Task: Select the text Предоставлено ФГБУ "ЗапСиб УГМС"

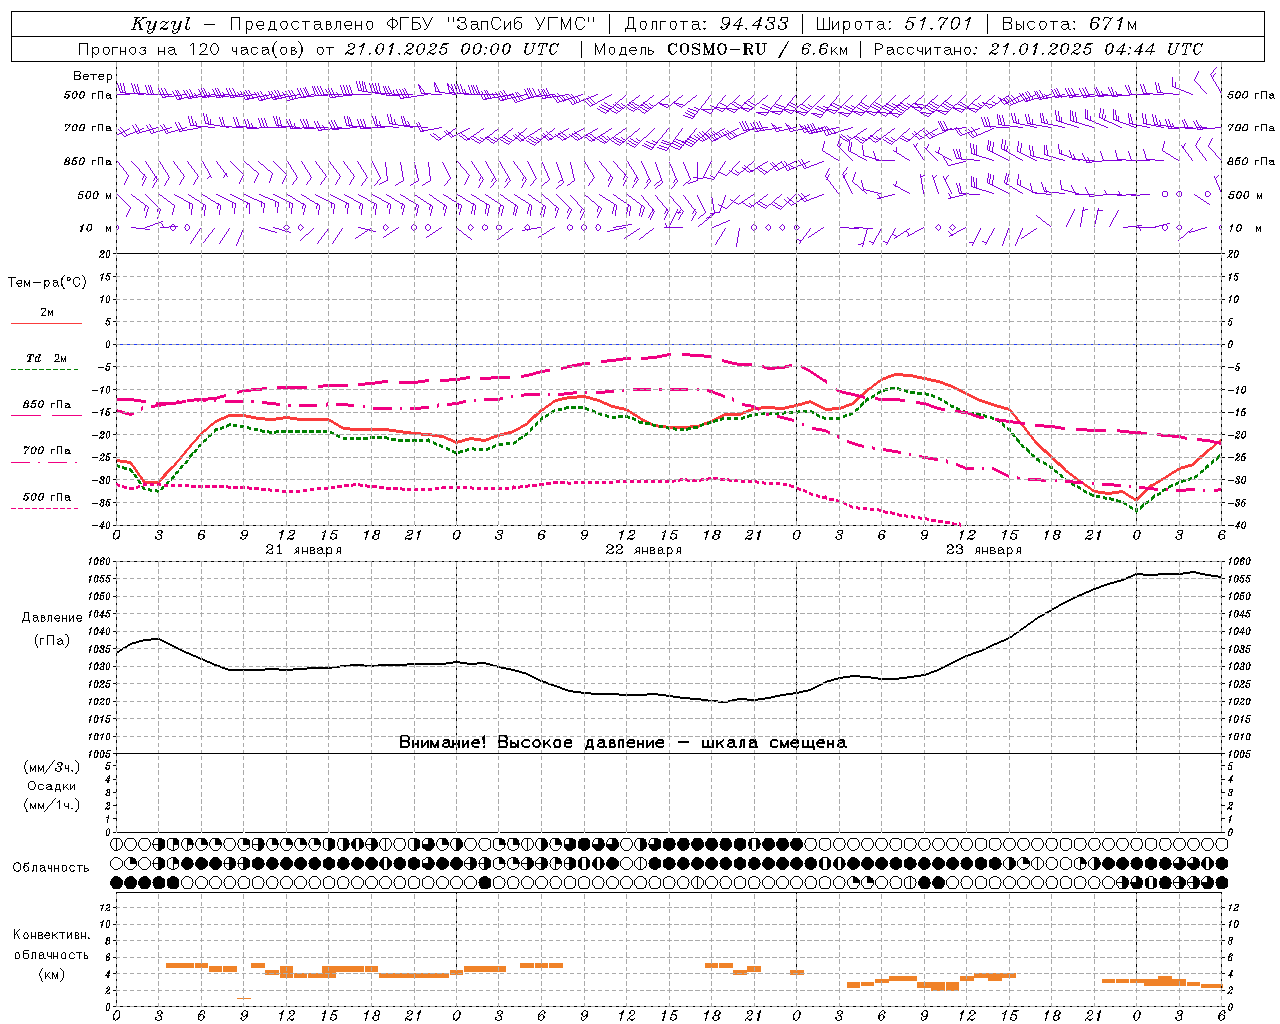Action: tap(413, 24)
